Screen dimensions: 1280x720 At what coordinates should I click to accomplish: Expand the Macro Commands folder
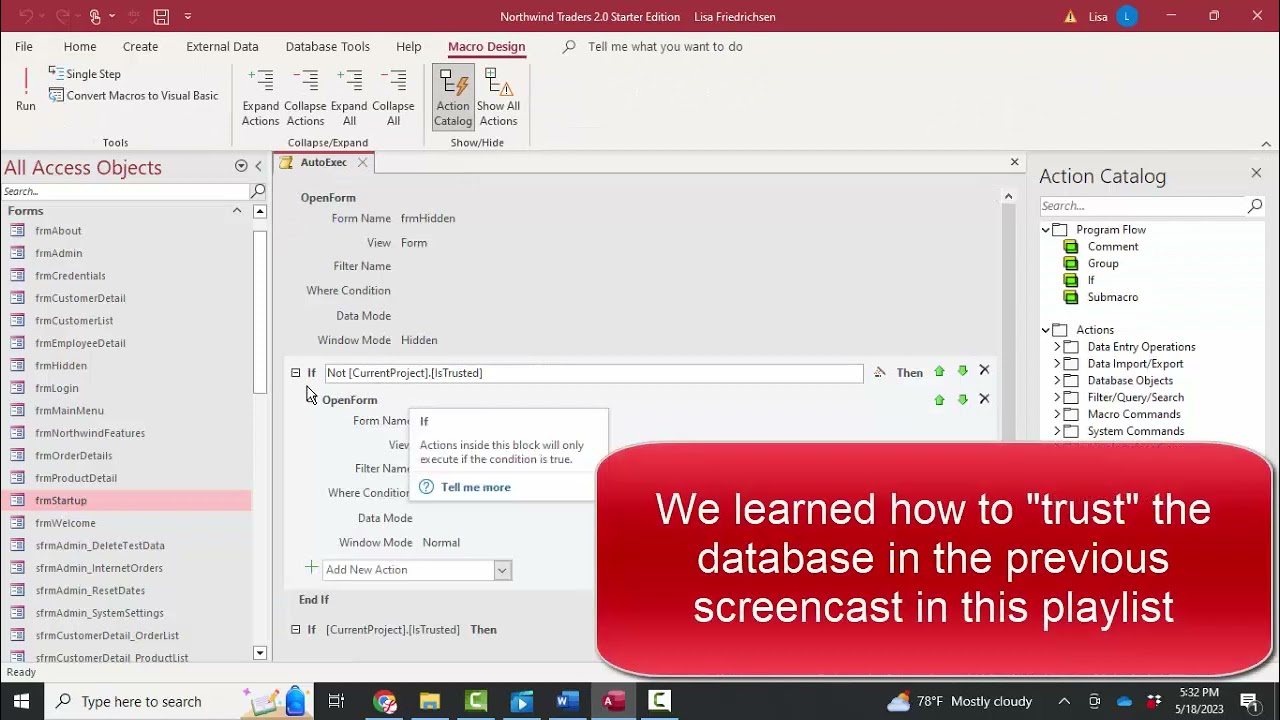(x=1057, y=415)
